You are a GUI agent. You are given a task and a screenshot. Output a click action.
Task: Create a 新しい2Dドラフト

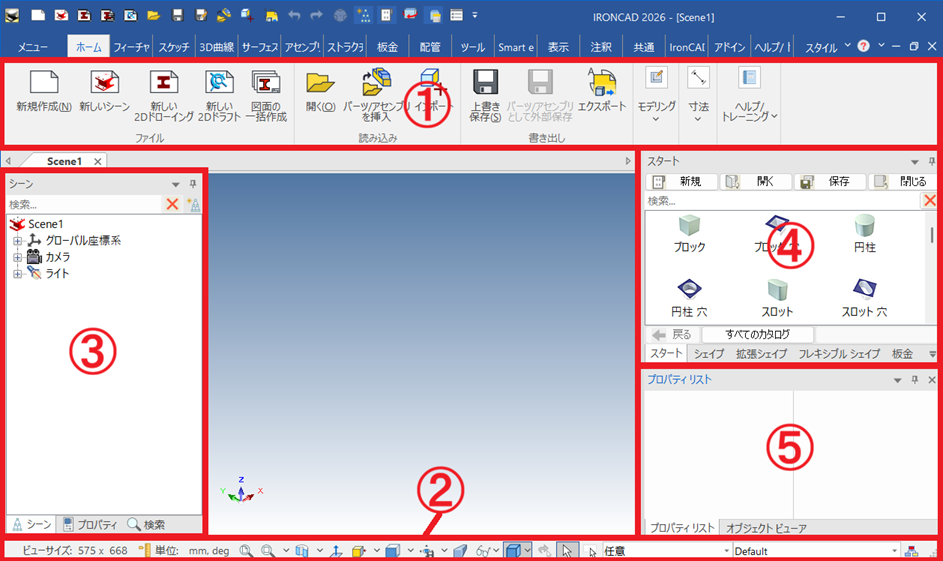[220, 82]
